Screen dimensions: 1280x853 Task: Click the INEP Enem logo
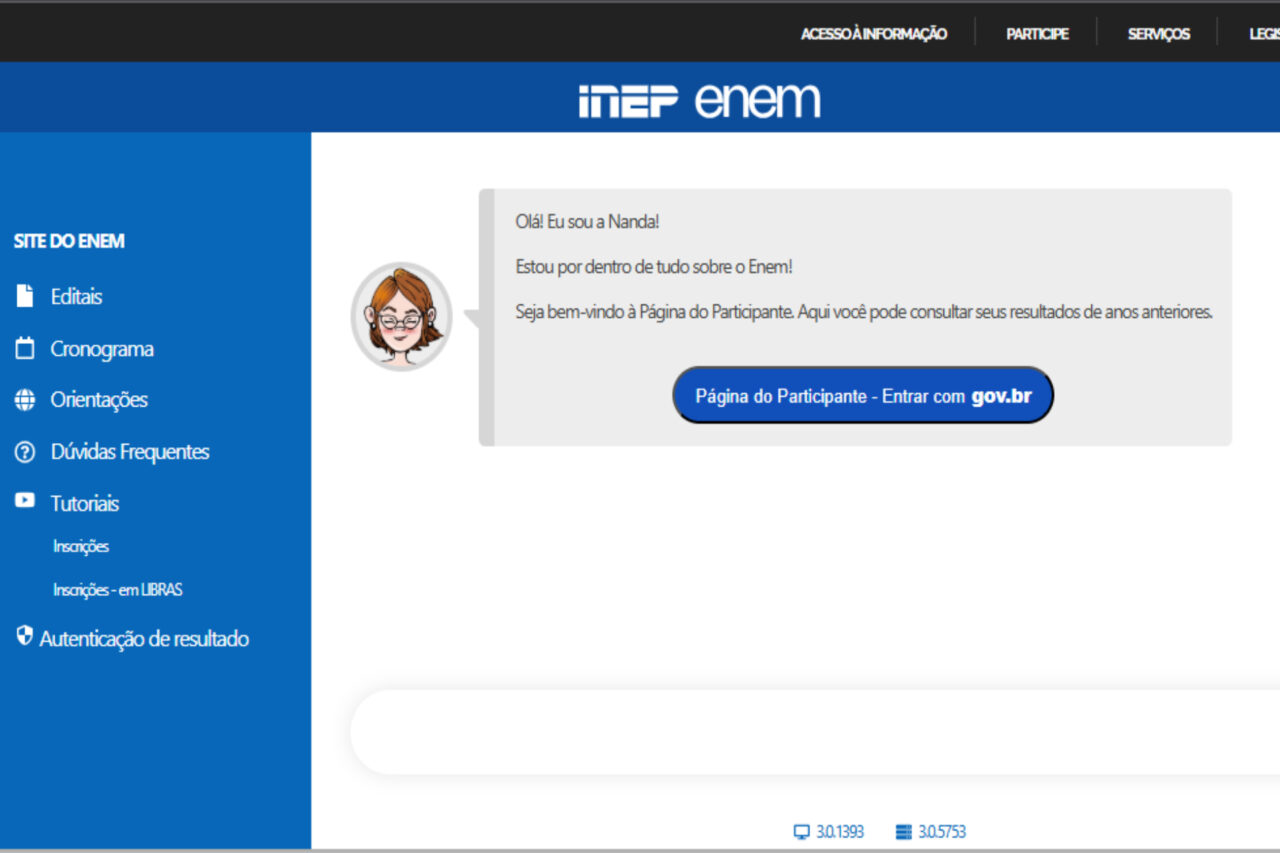[x=699, y=100]
